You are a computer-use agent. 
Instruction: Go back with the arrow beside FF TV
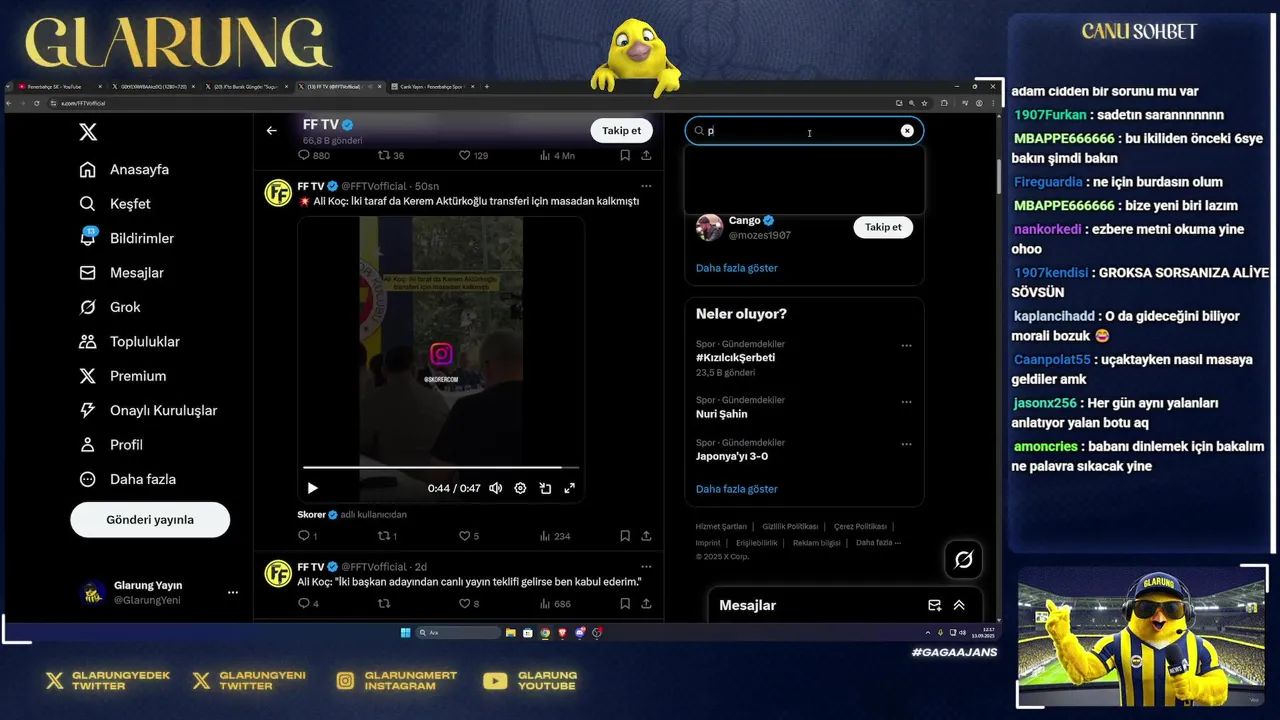(271, 131)
